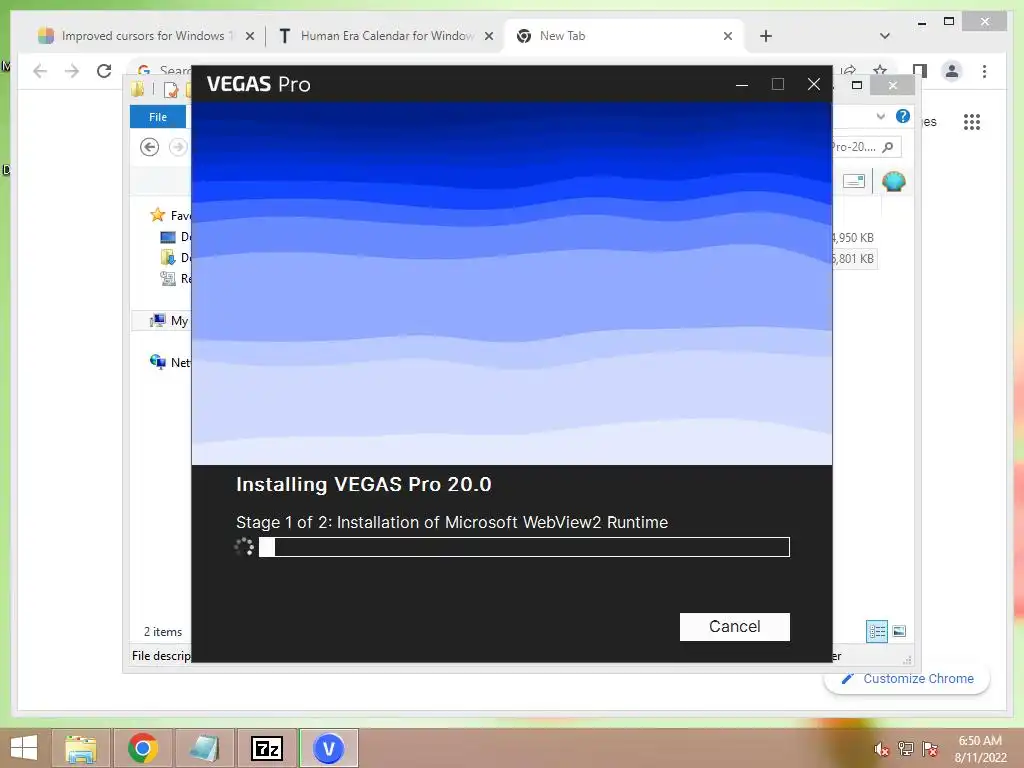Open Google apps grid
Image resolution: width=1024 pixels, height=768 pixels.
point(972,121)
